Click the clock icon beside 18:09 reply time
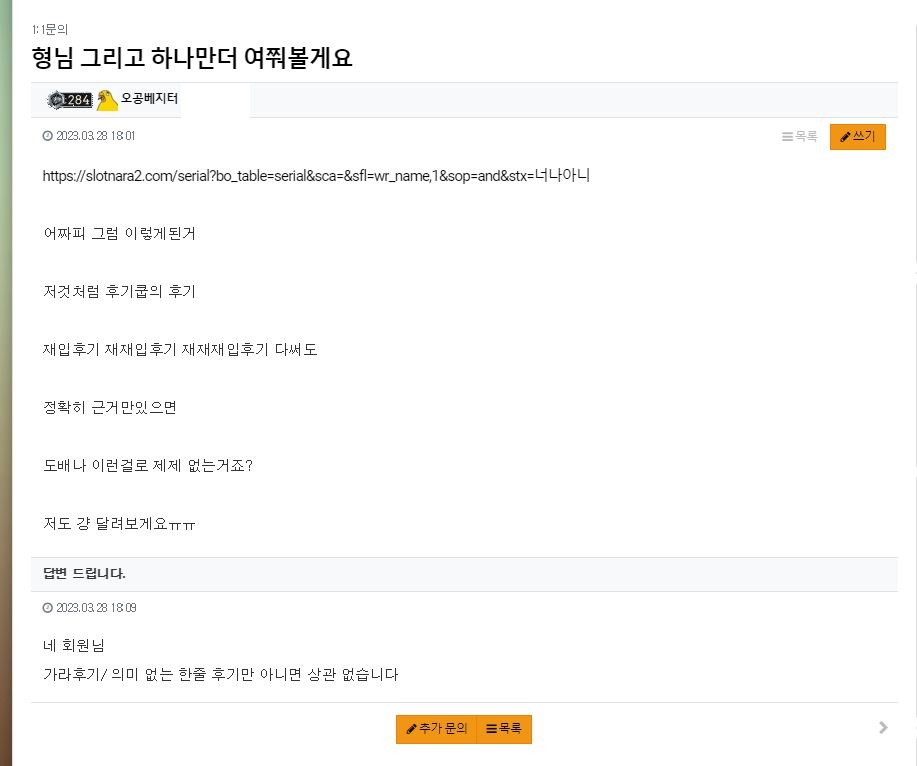This screenshot has height=766, width=917. click(x=47, y=608)
